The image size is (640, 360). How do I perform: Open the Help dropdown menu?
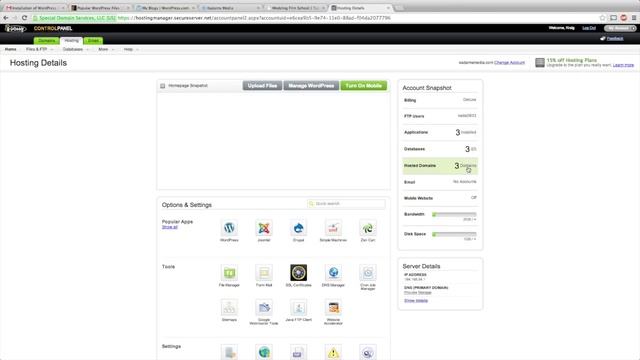click(131, 49)
